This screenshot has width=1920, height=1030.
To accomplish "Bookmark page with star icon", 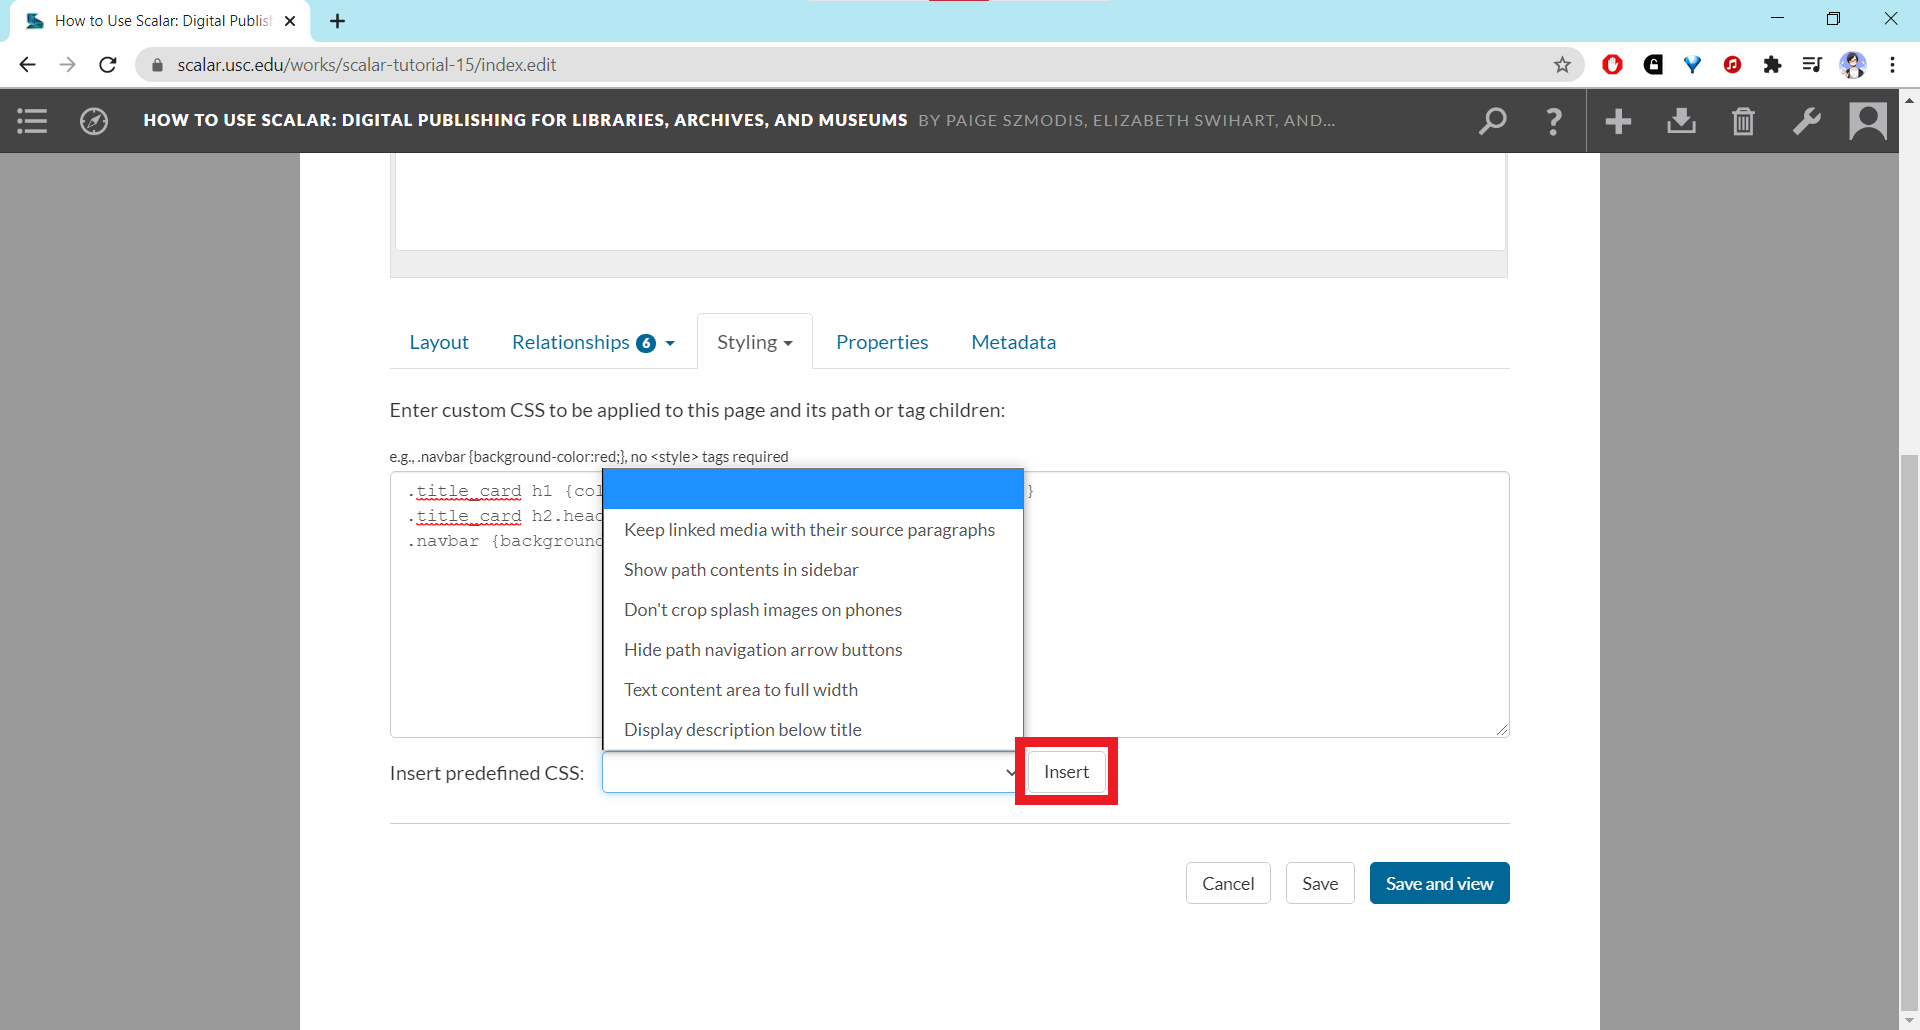I will click(1562, 65).
